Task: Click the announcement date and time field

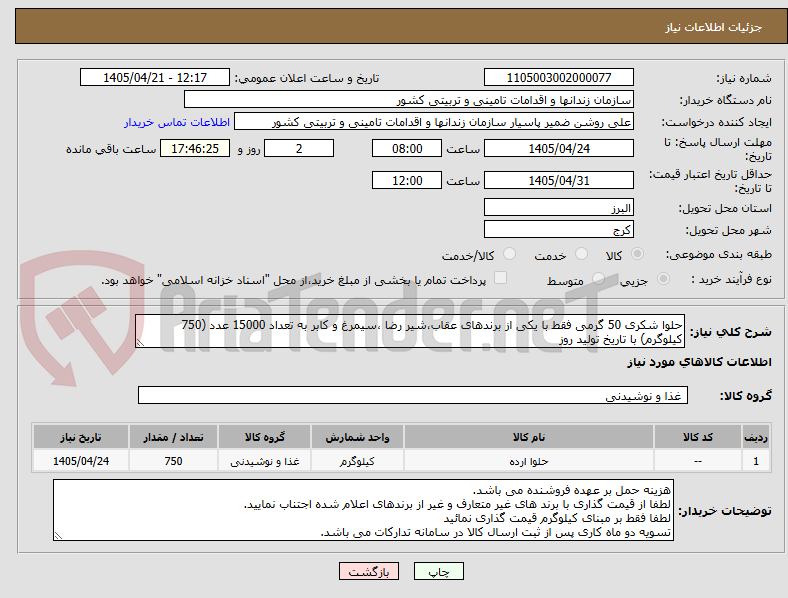Action: click(155, 77)
